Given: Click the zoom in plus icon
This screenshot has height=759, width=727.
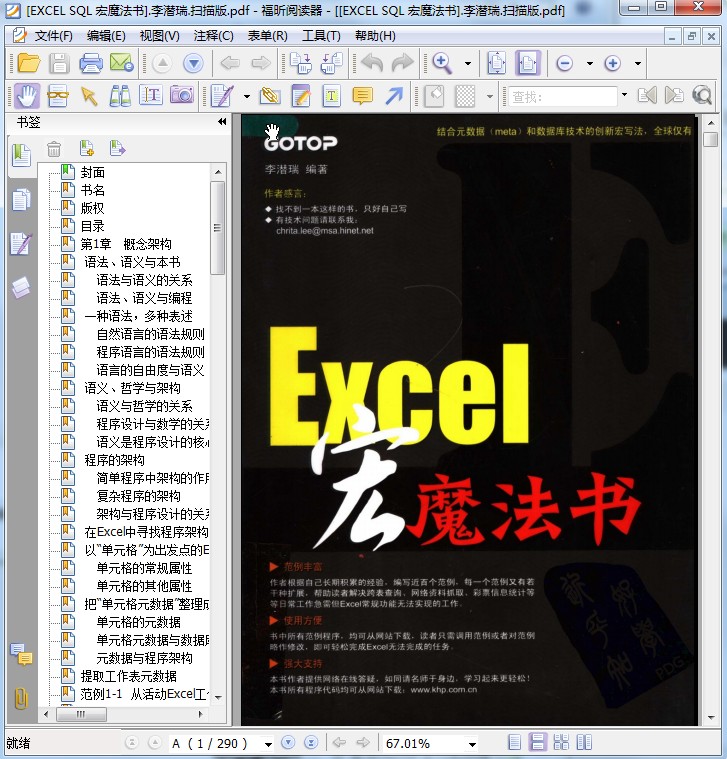Looking at the screenshot, I should pyautogui.click(x=613, y=63).
